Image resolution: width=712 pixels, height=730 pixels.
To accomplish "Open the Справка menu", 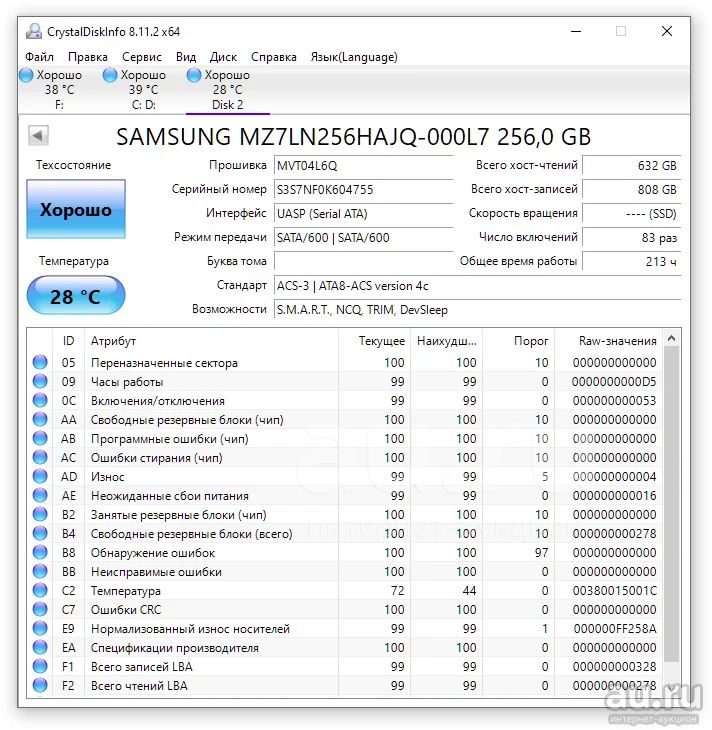I will (274, 57).
